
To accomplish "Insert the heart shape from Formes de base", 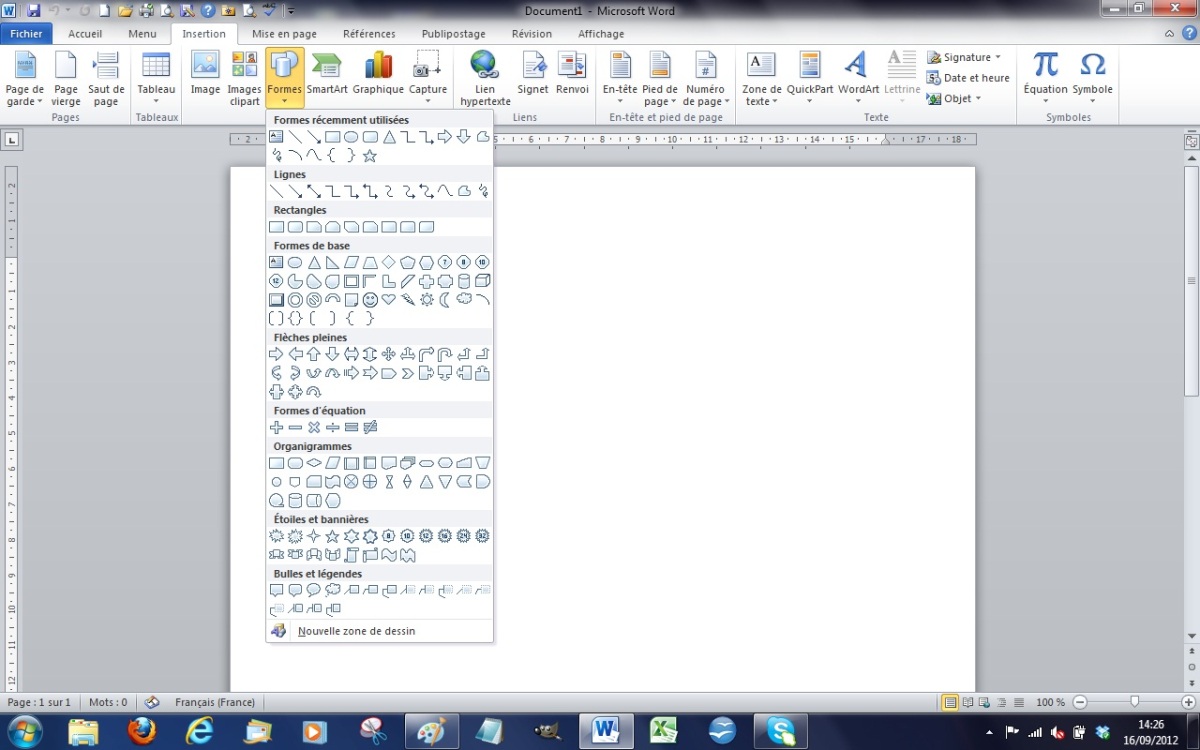I will [x=389, y=300].
